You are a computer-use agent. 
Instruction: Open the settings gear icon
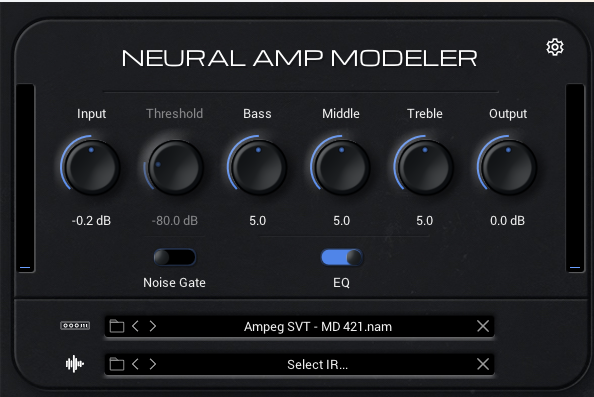pos(555,47)
